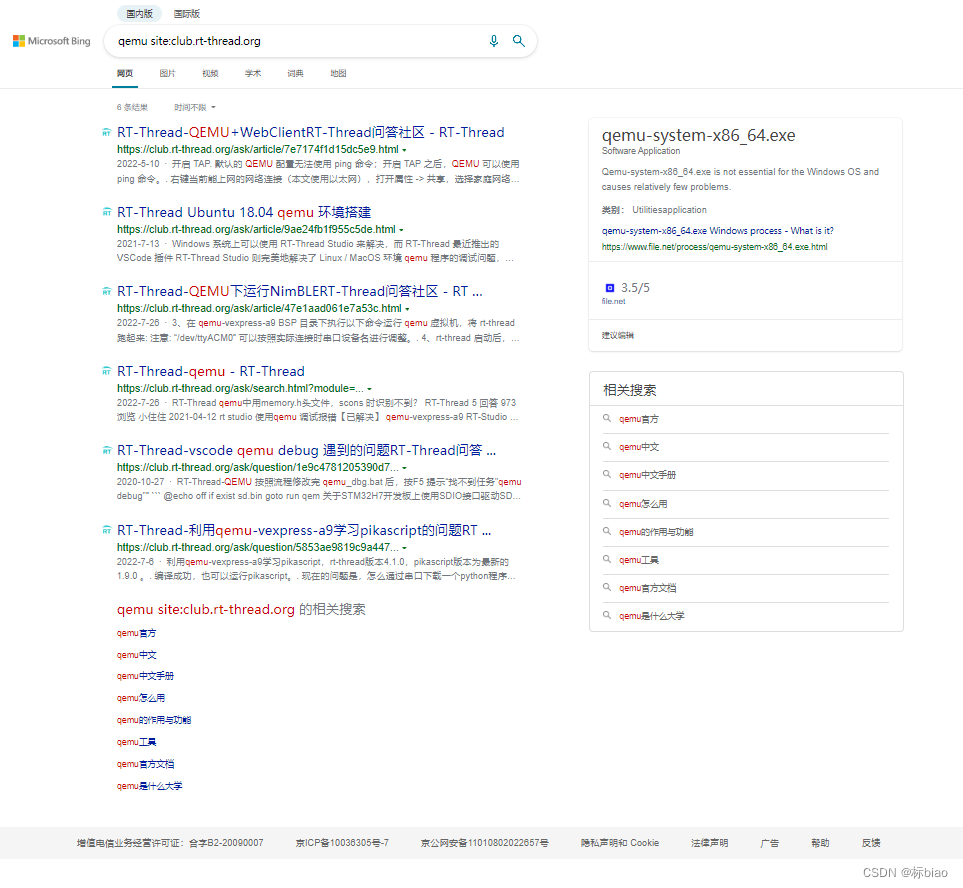Image resolution: width=963 pixels, height=888 pixels.
Task: Expand URL arrow for 7e7174f1d15dc5e9.html
Action: tap(404, 150)
